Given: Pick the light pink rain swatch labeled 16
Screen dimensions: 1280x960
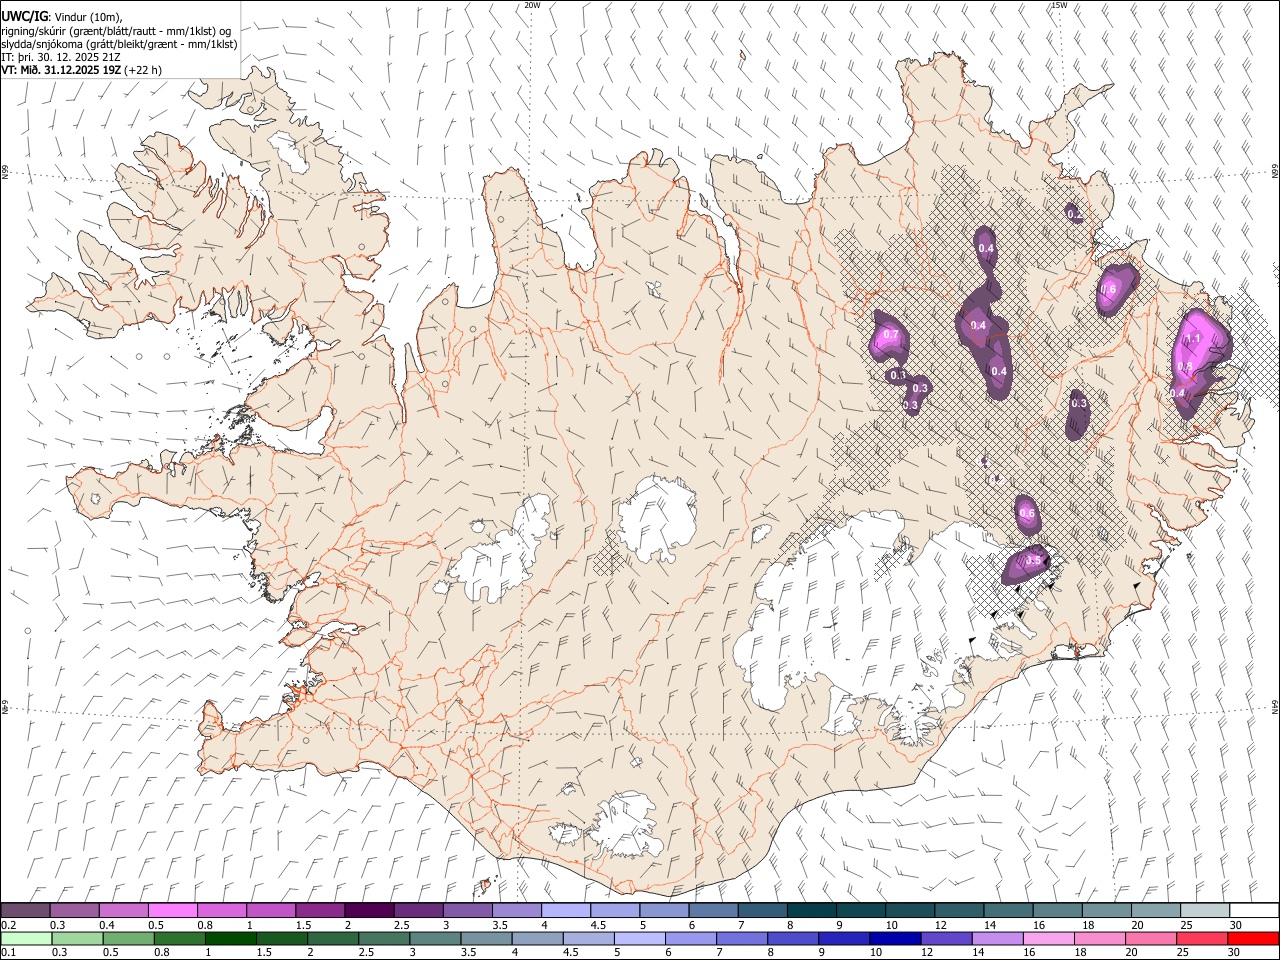Looking at the screenshot, I should pyautogui.click(x=1050, y=938).
